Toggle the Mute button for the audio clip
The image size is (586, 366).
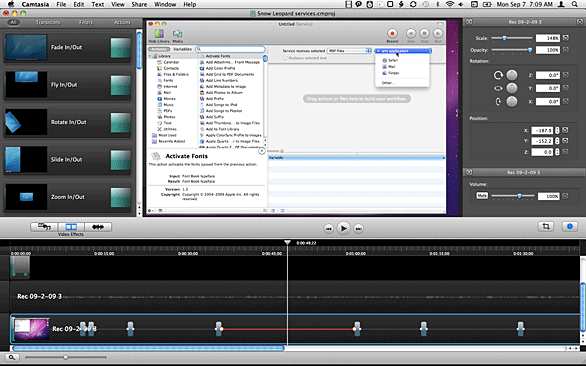click(482, 196)
